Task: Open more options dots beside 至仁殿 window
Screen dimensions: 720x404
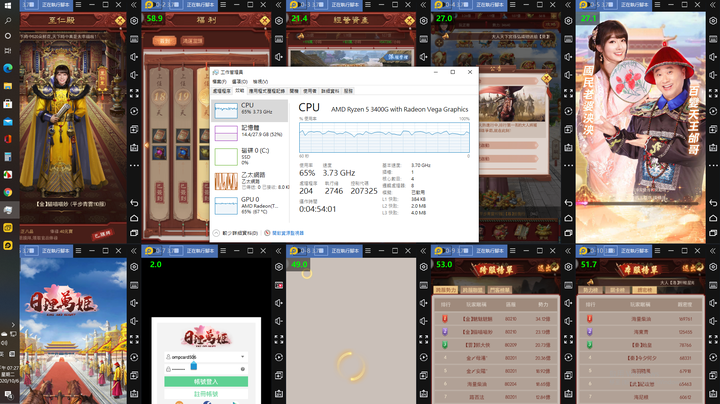Action: click(x=134, y=165)
